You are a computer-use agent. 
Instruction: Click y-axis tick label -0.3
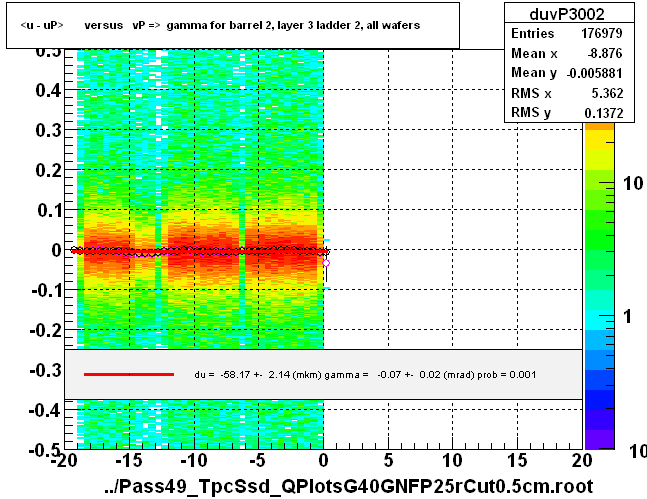coord(46,370)
